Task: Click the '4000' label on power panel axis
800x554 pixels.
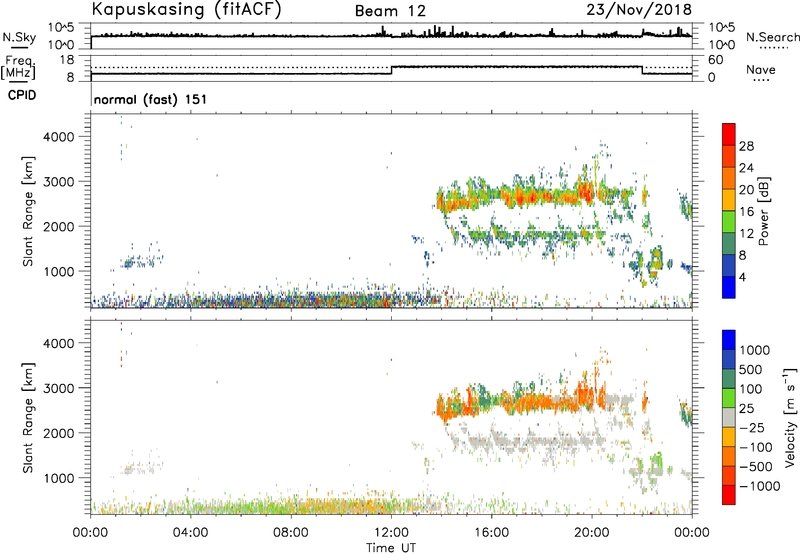Action: pos(58,137)
